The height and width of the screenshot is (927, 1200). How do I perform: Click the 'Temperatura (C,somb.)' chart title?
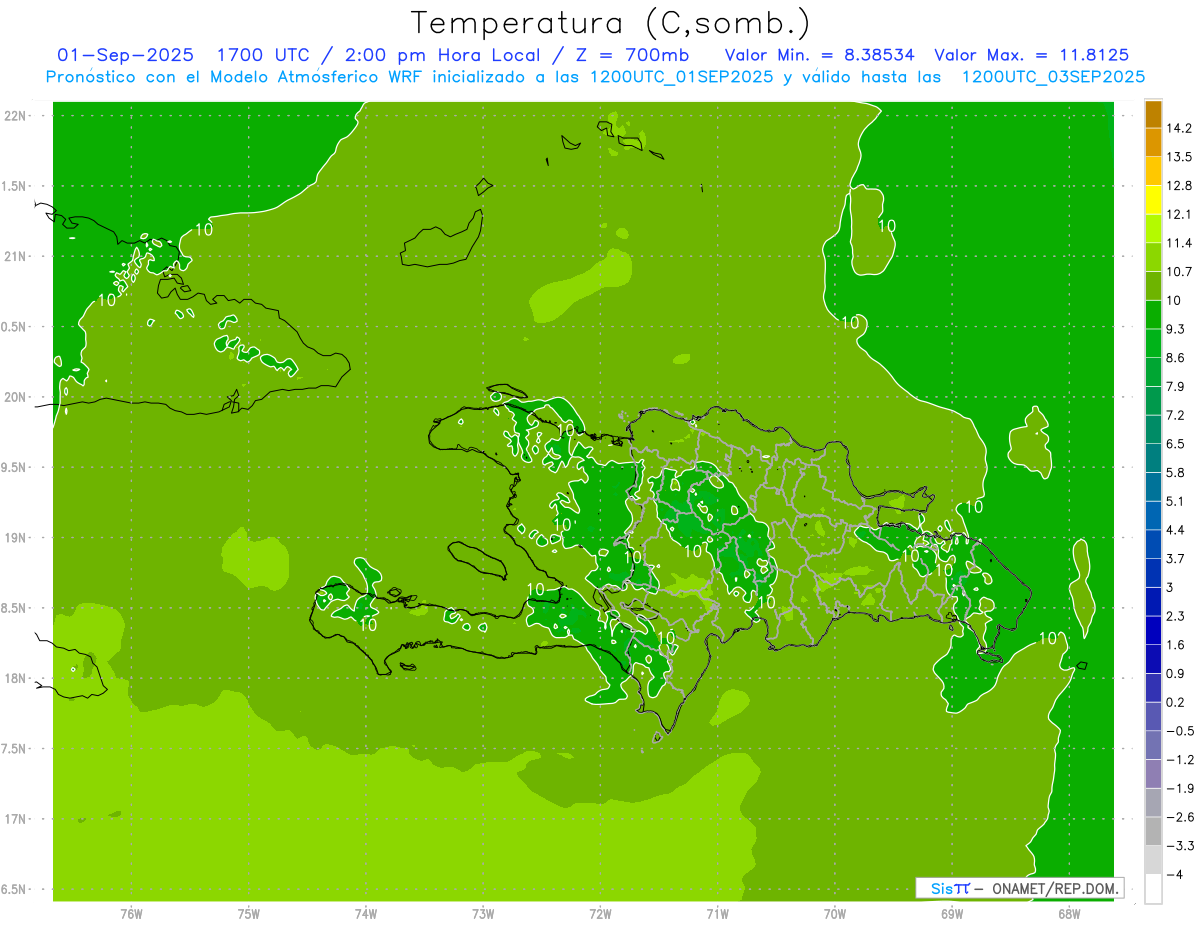pos(612,23)
